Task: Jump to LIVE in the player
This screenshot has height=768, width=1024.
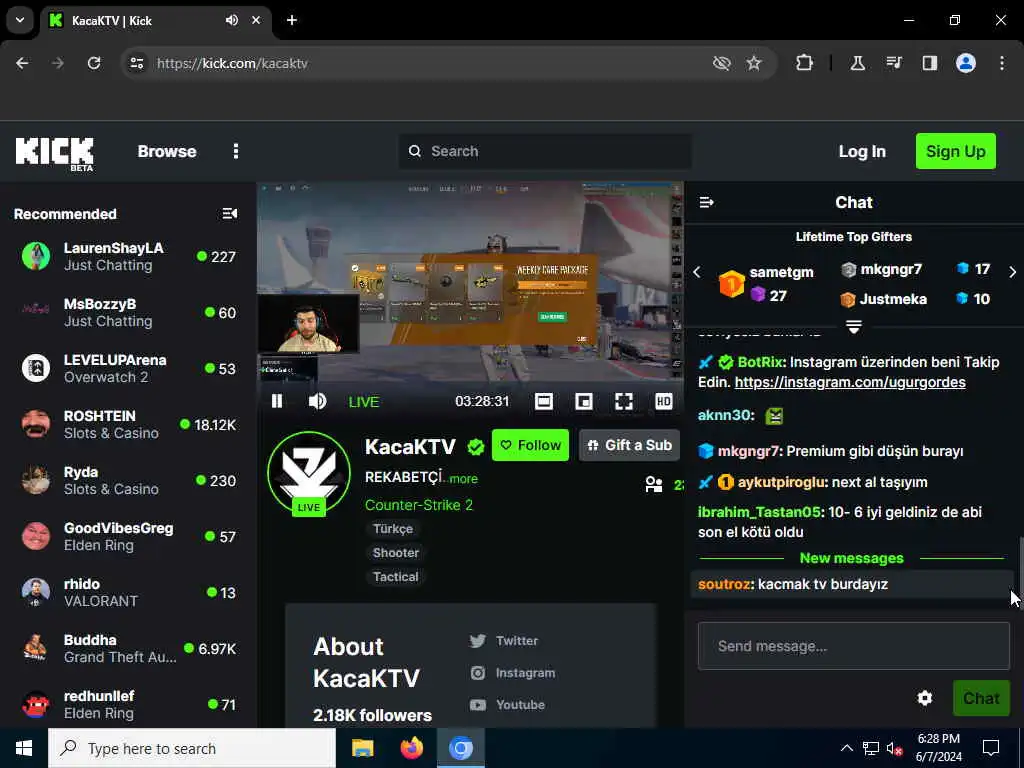Action: (364, 402)
